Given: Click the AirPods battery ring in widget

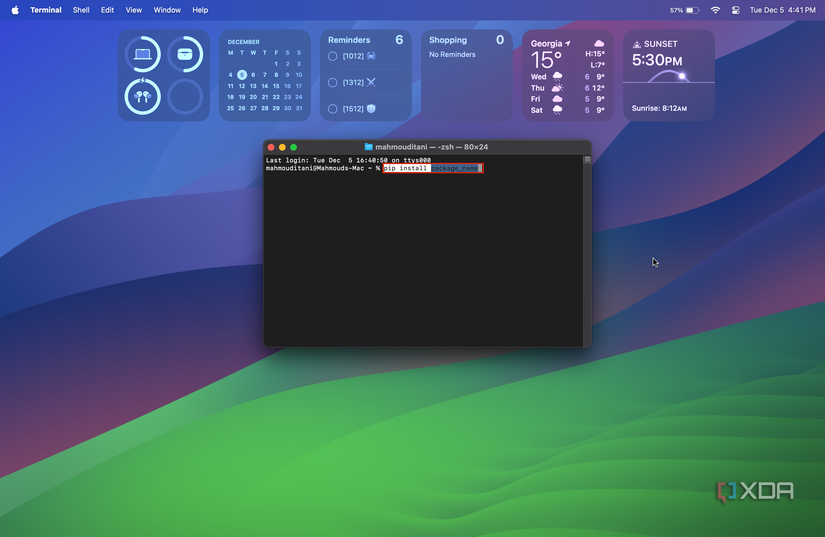Looking at the screenshot, I should [x=143, y=96].
